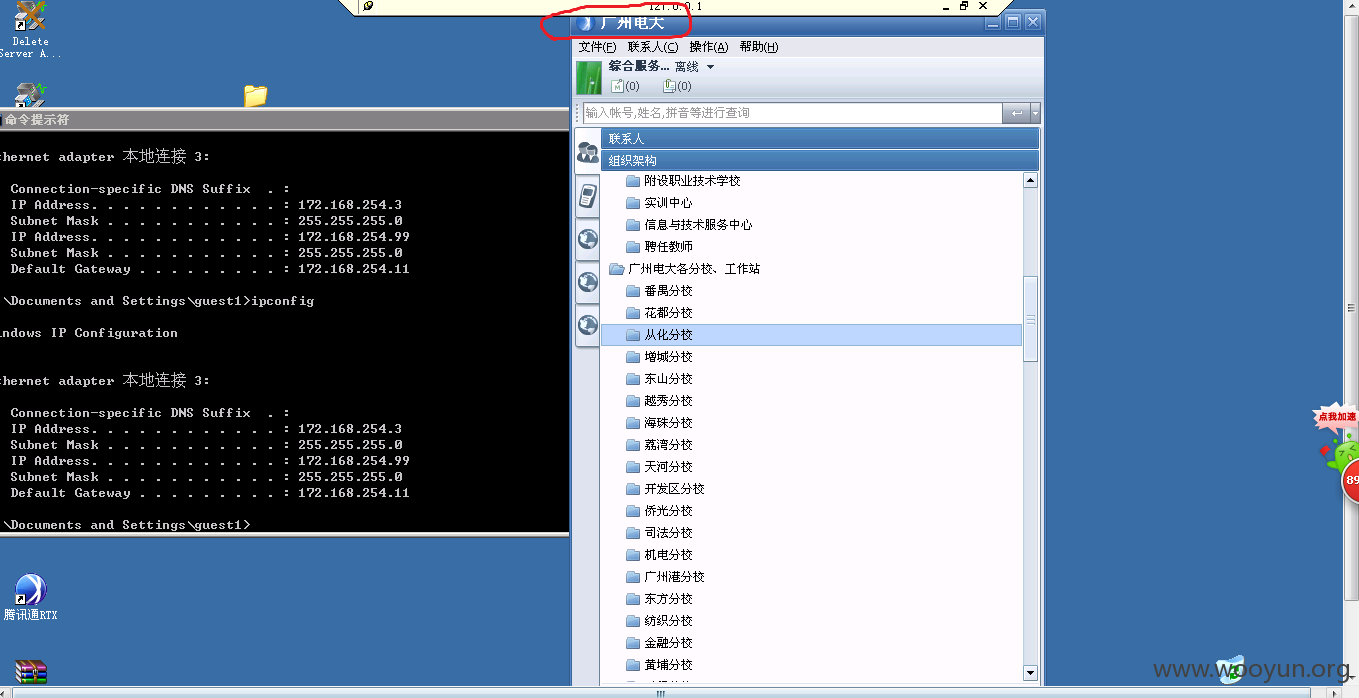The width and height of the screenshot is (1359, 698).
Task: Click the folder icon beside 花都分校
Action: pyautogui.click(x=632, y=313)
